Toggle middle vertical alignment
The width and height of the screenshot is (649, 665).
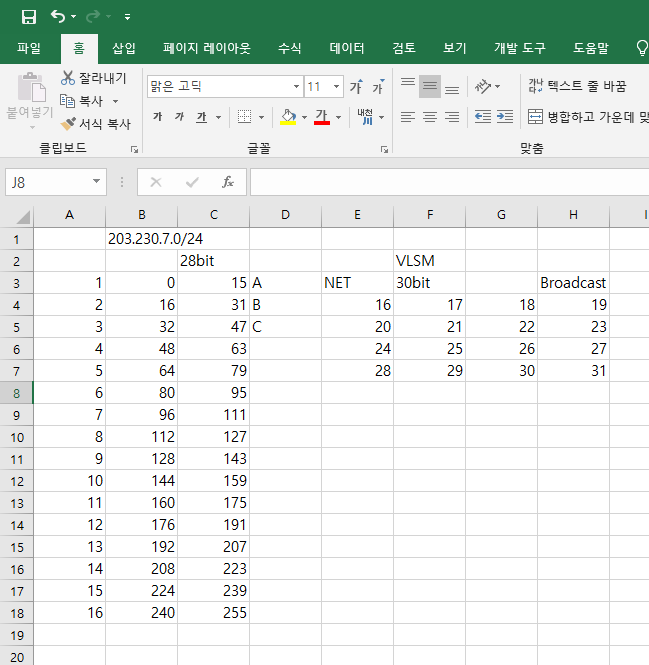pyautogui.click(x=430, y=87)
